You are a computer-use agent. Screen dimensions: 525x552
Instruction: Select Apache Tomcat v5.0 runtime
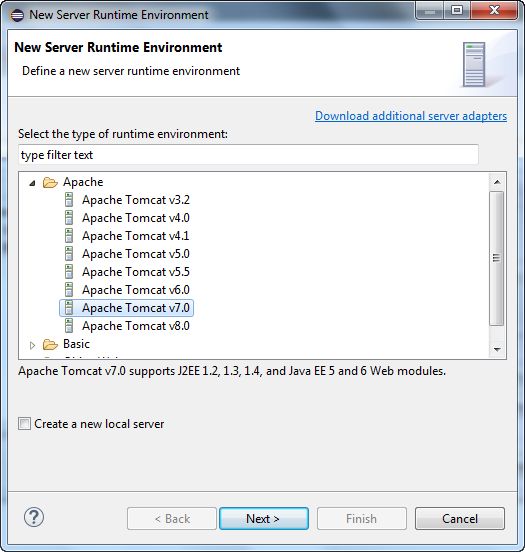[x=136, y=254]
